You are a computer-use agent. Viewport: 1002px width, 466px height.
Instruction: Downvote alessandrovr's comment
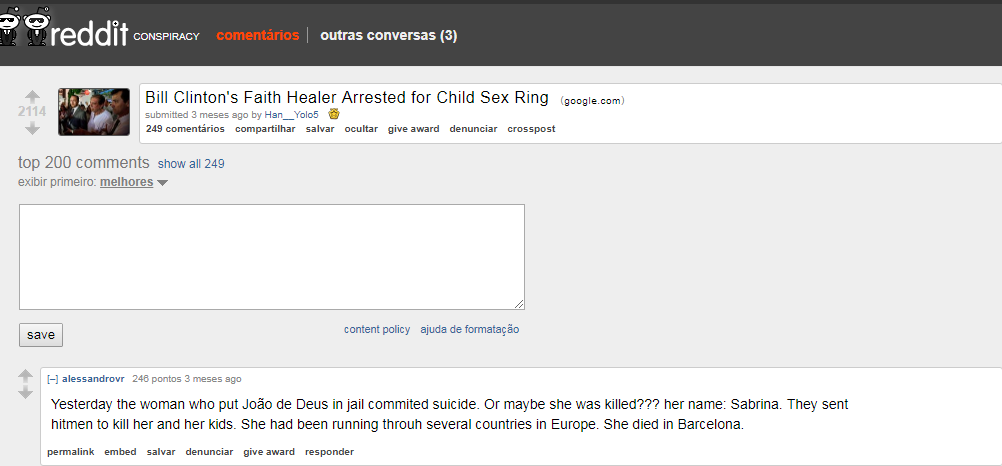tap(26, 393)
